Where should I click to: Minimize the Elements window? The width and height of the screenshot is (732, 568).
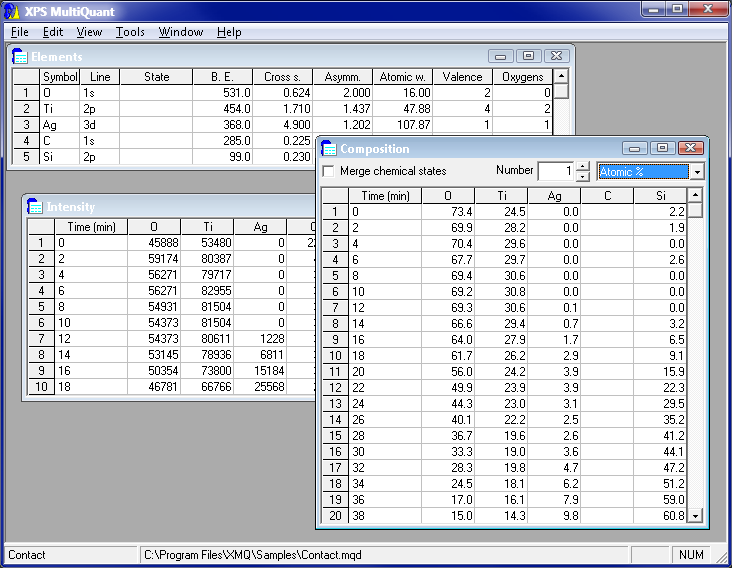[x=500, y=56]
